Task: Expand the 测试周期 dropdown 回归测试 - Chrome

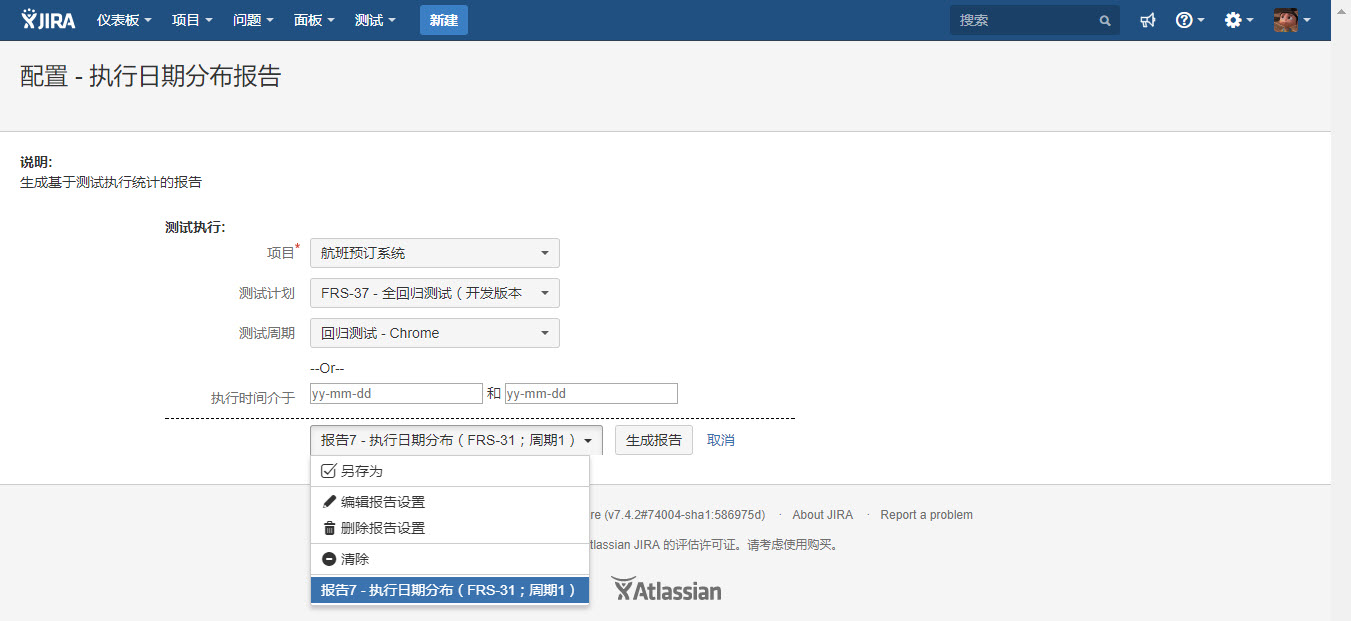Action: coord(435,333)
